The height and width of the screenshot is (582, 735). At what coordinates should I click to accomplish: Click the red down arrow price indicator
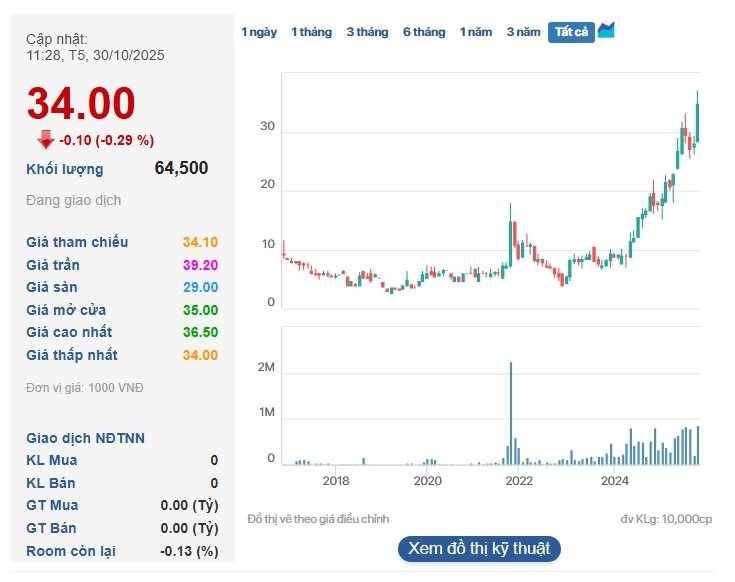tap(46, 140)
